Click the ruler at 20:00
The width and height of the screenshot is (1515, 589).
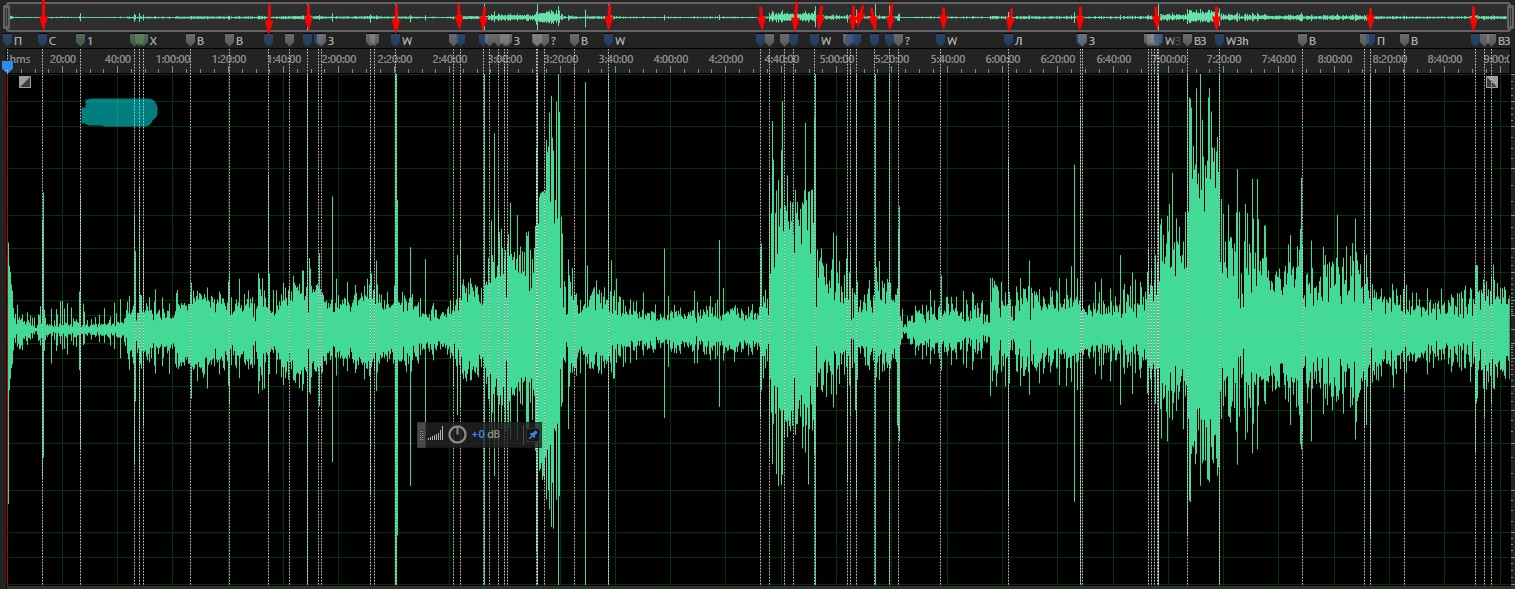point(63,59)
